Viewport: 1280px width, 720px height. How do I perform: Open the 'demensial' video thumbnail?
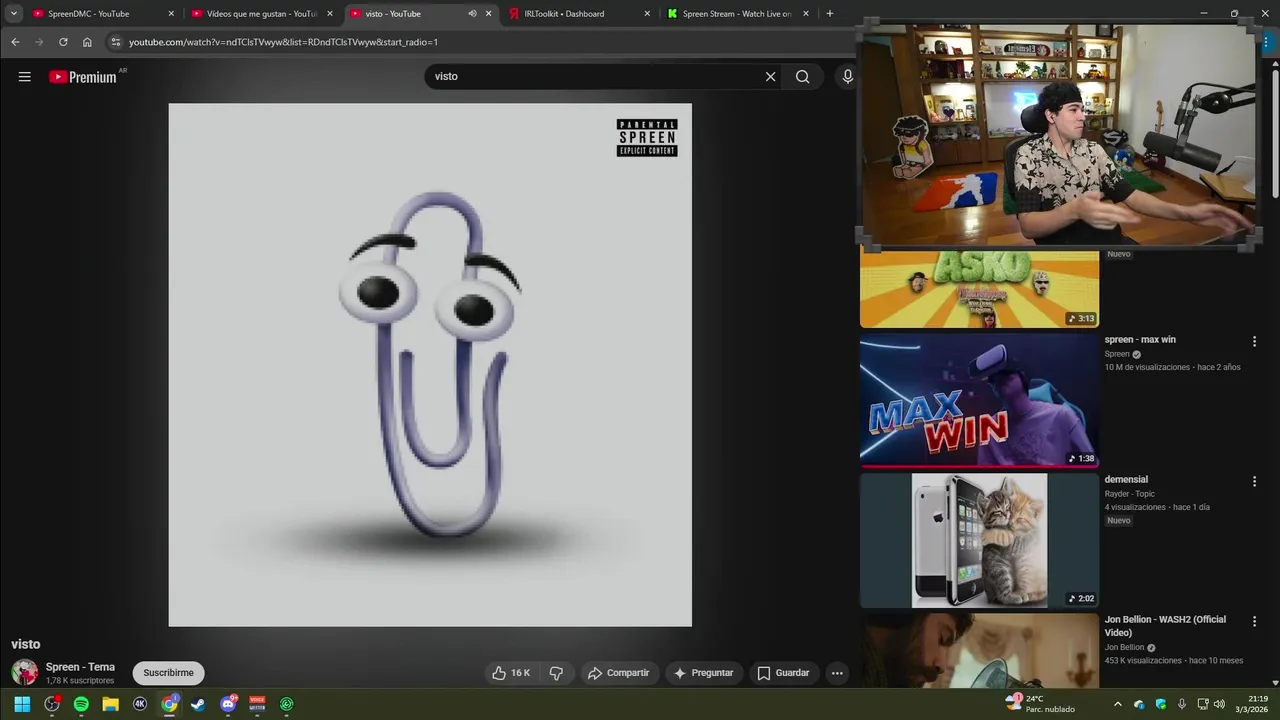pos(979,540)
